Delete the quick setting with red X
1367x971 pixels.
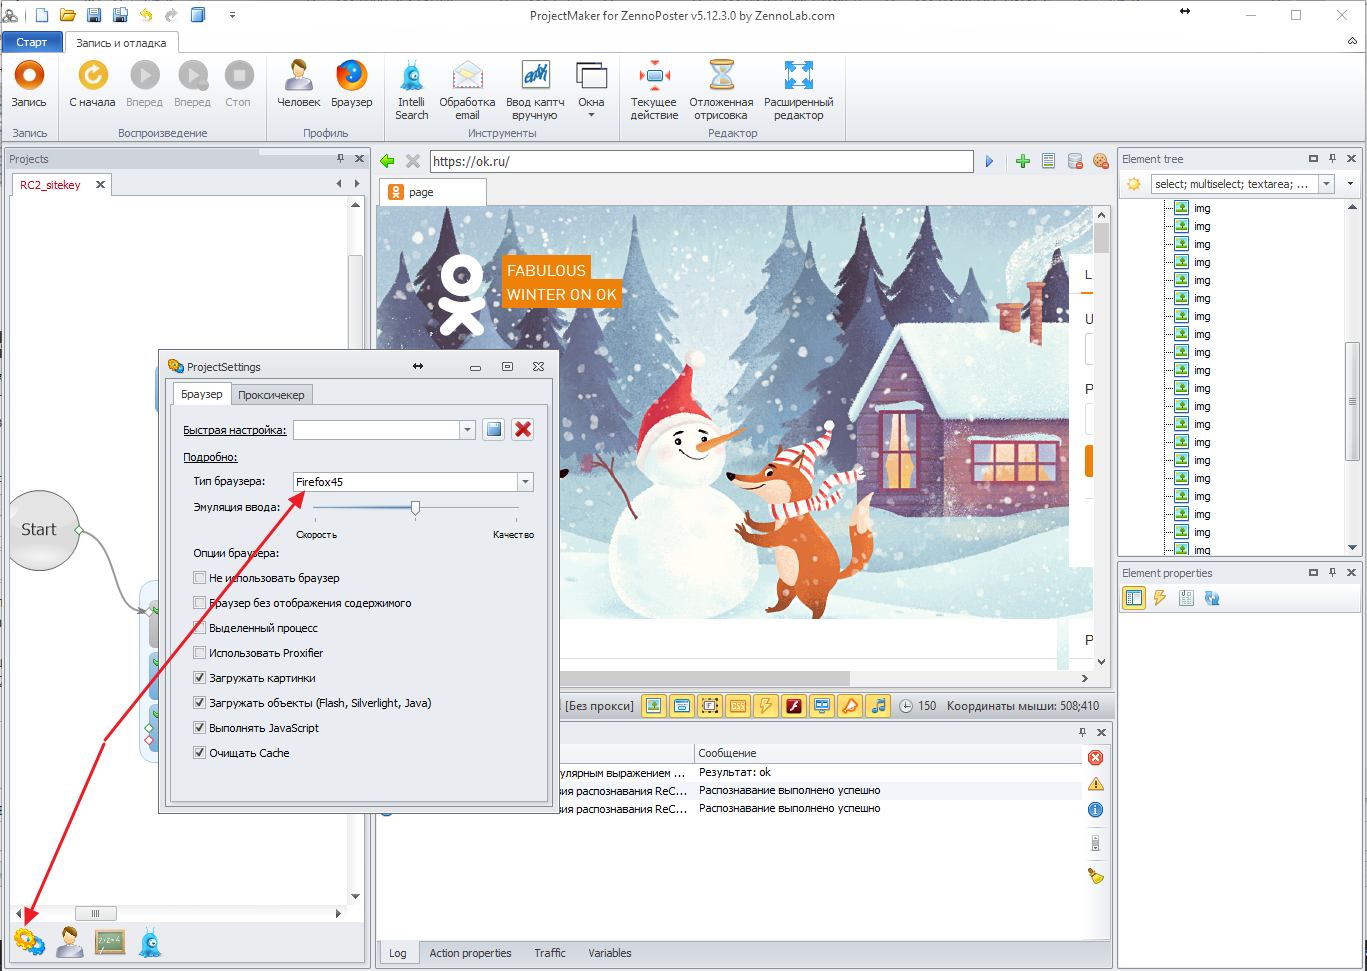[522, 430]
